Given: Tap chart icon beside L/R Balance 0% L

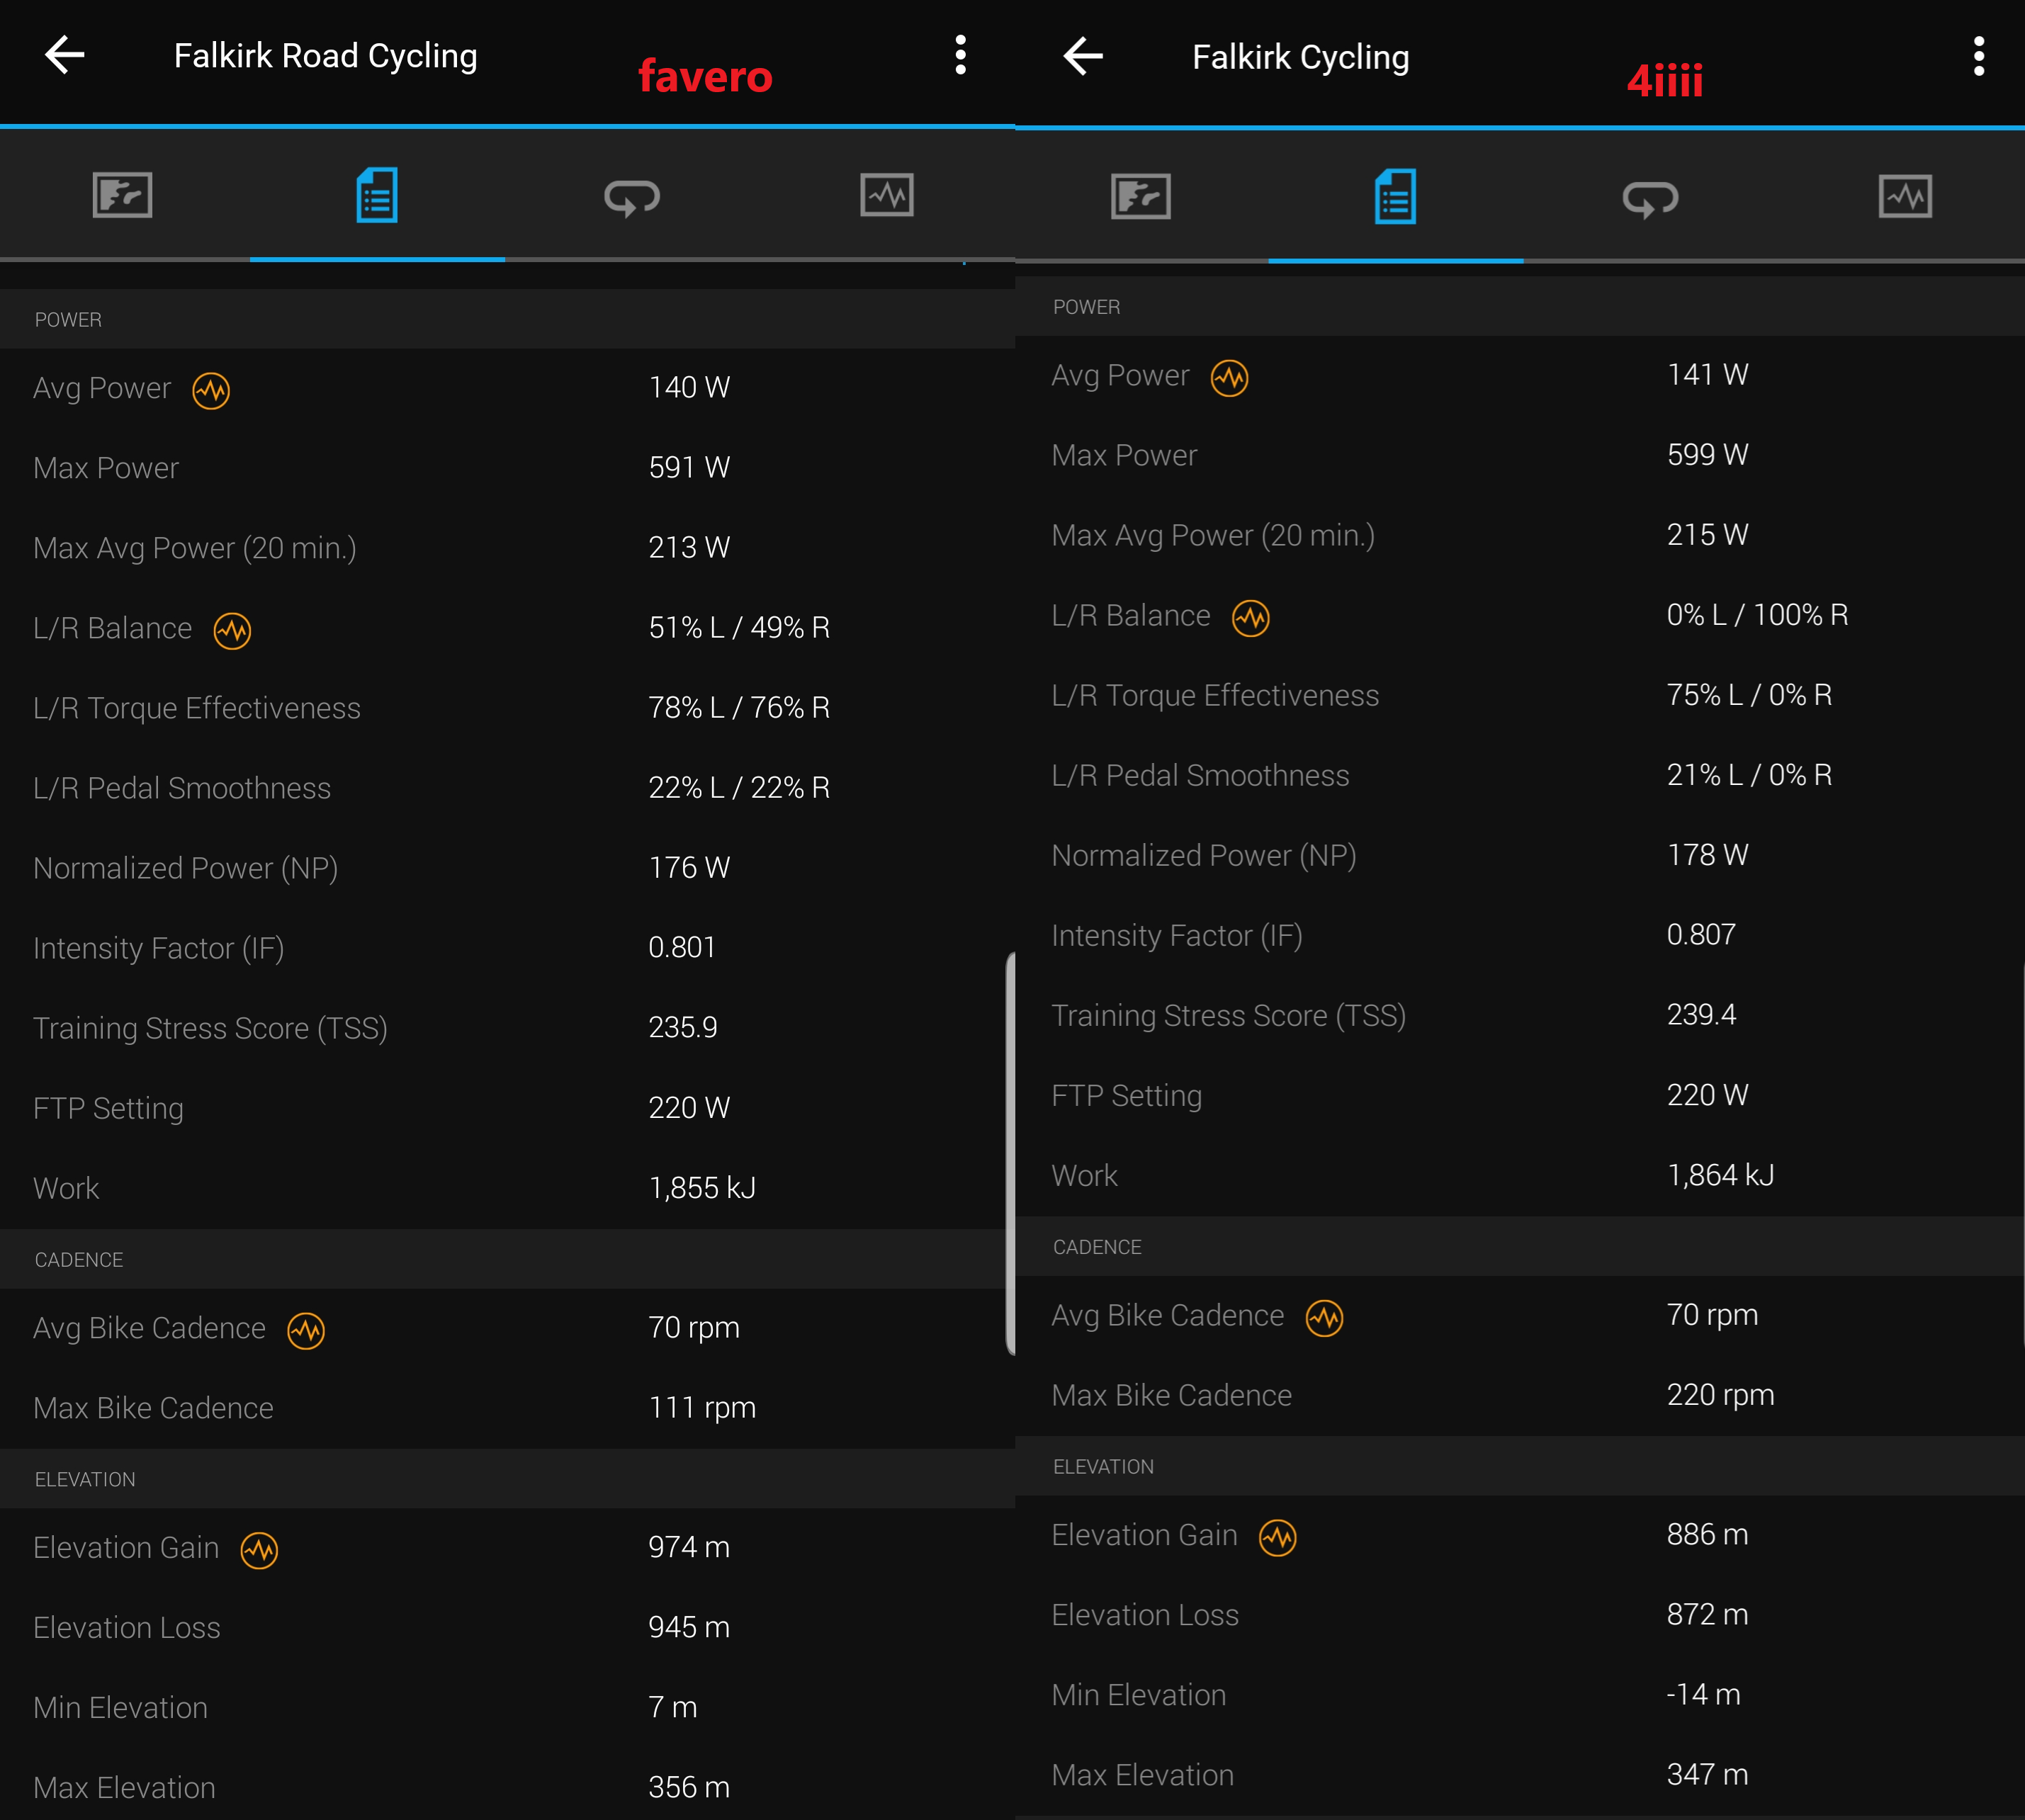Looking at the screenshot, I should click(x=1250, y=617).
